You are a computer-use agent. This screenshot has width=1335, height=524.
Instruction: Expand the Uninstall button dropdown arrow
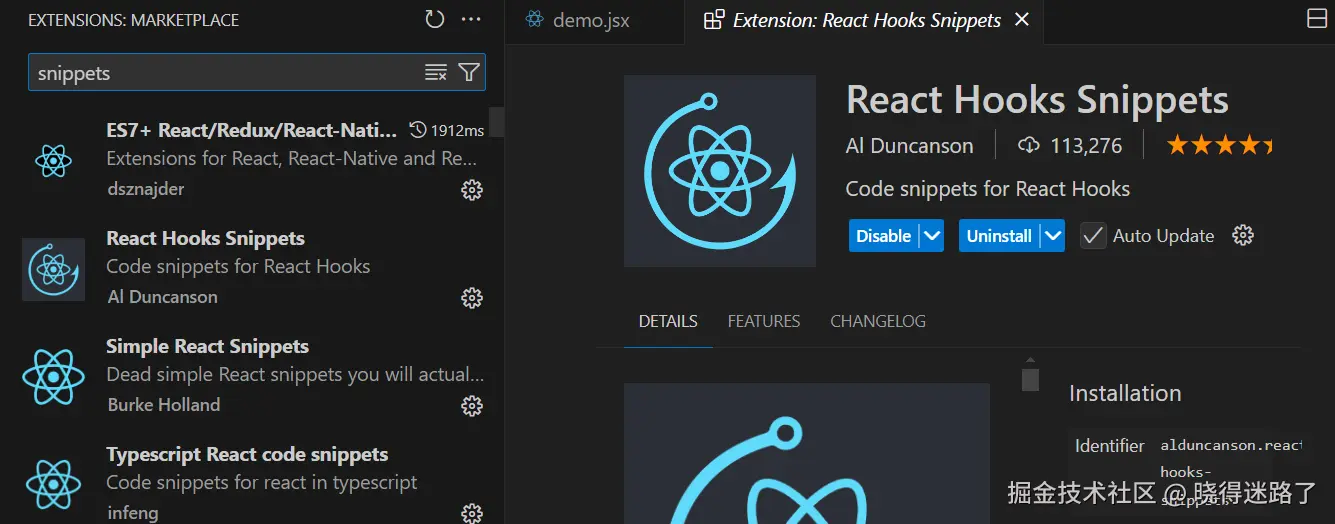pos(1052,236)
